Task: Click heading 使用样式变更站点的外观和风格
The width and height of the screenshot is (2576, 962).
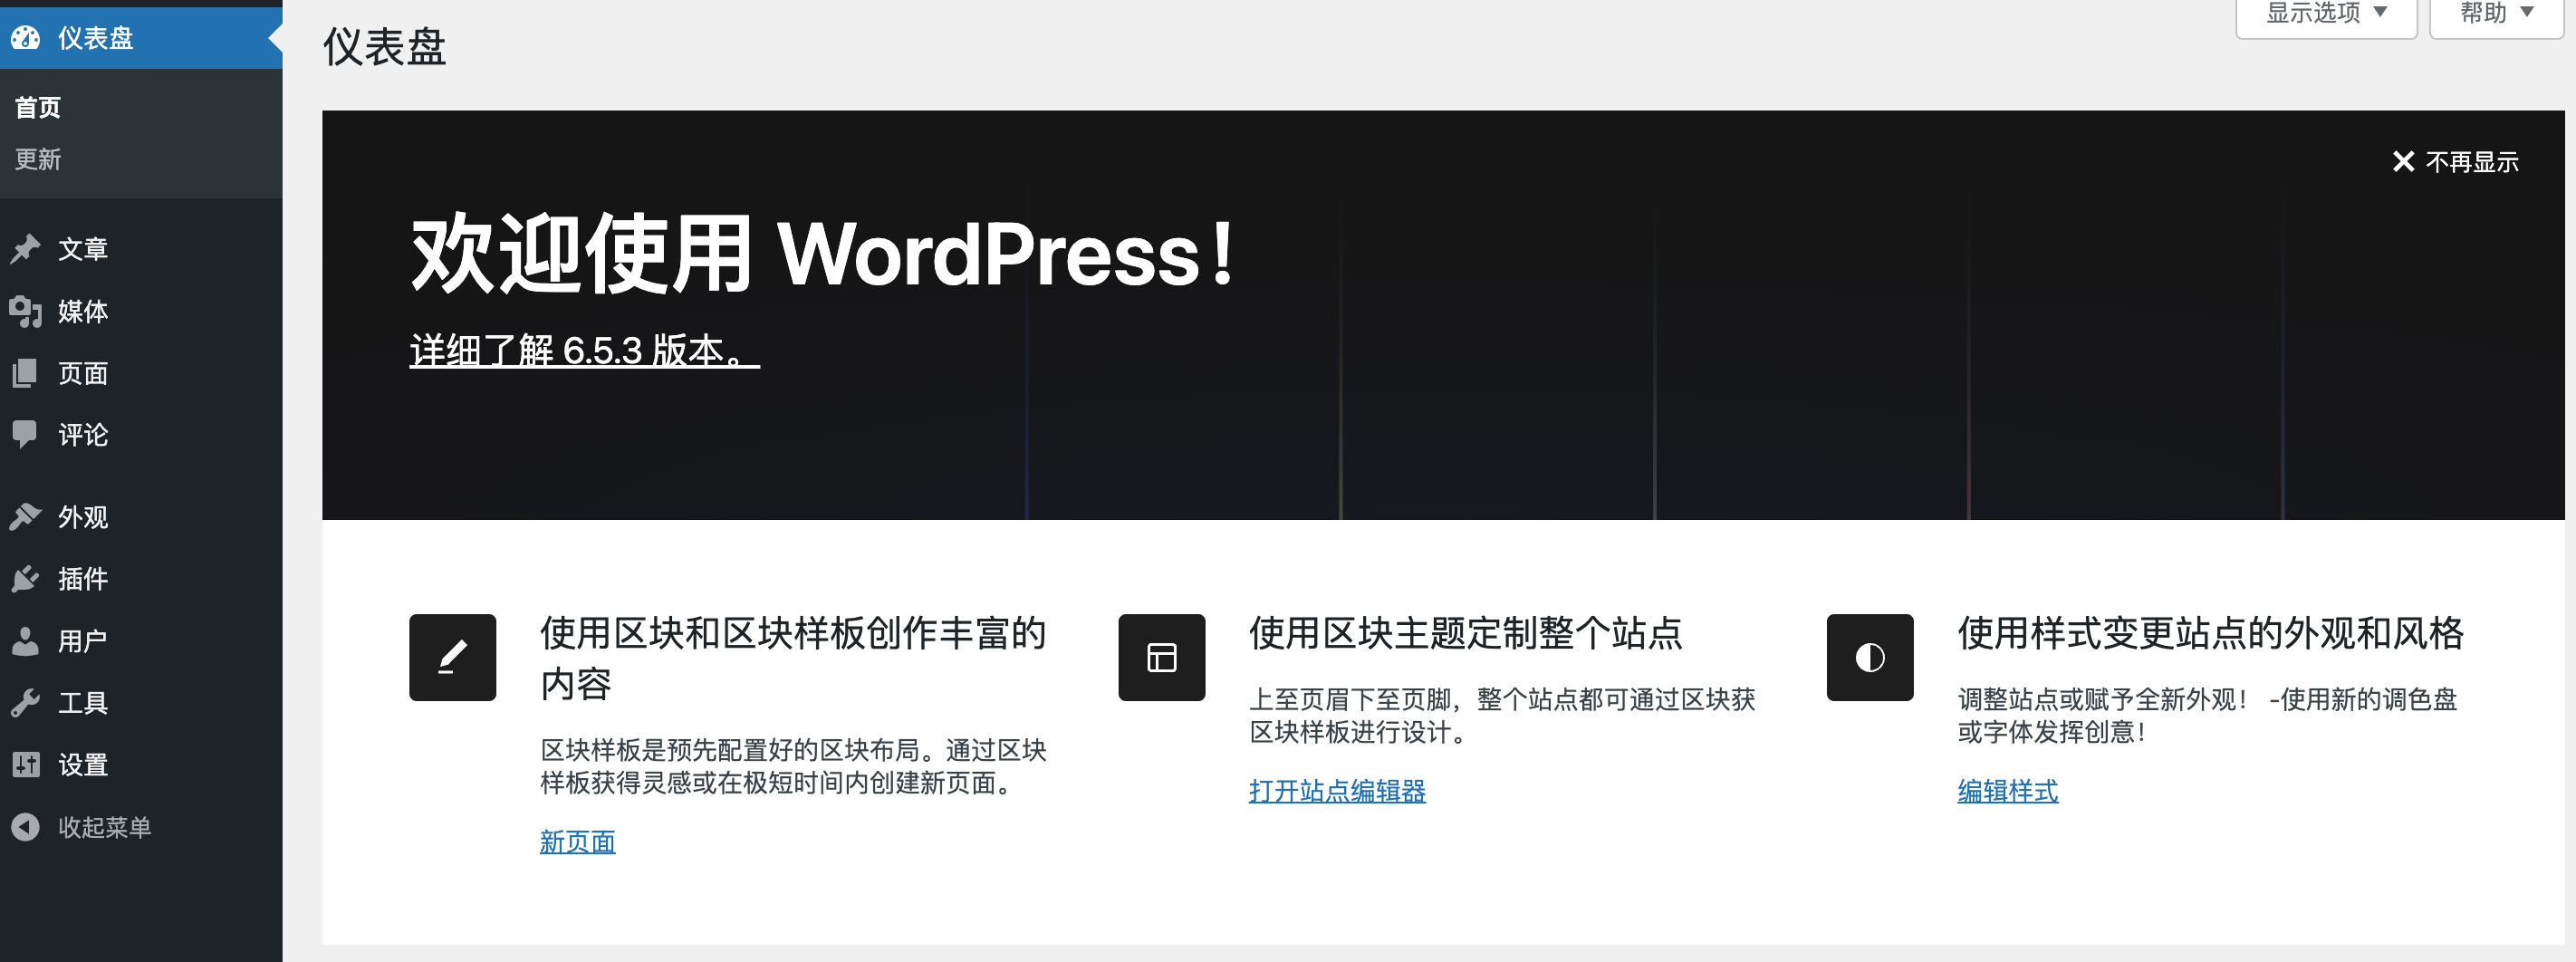Action: tap(2210, 633)
